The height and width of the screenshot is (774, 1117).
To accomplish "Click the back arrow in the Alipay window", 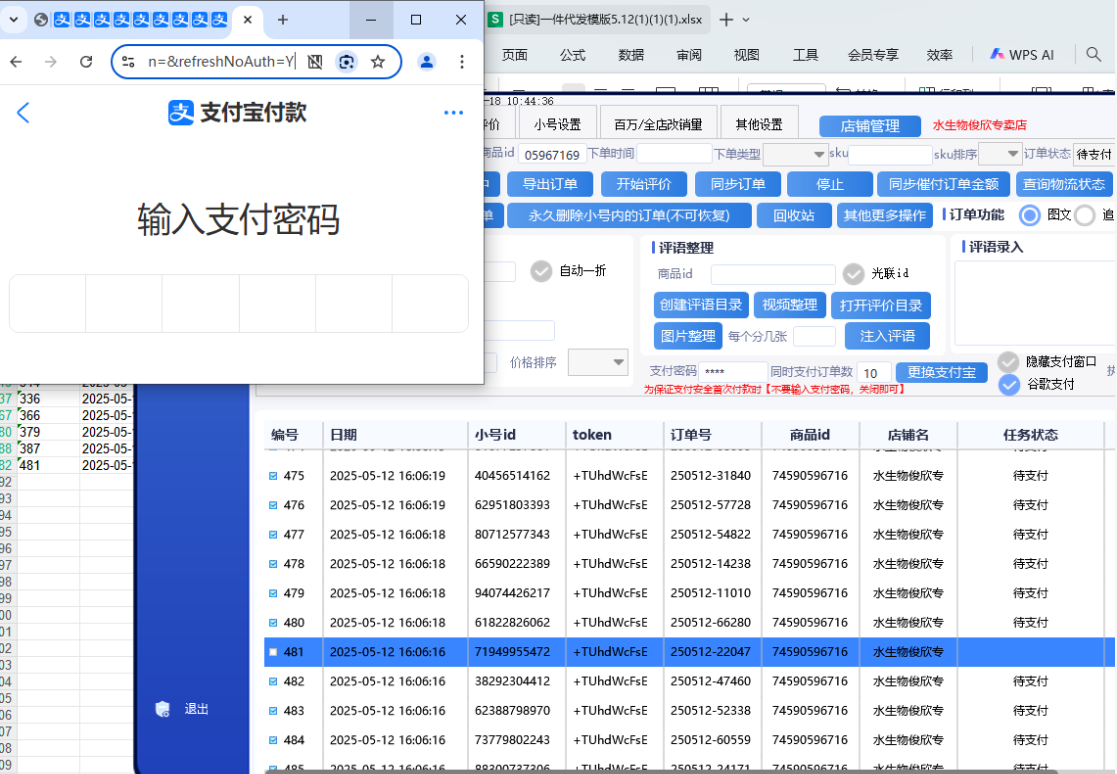I will click(23, 112).
